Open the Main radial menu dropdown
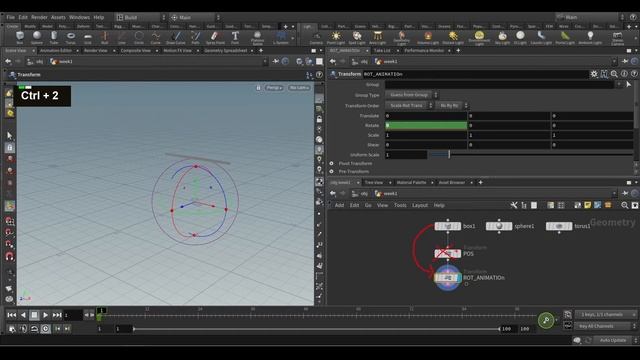This screenshot has width=640, height=360. point(195,17)
